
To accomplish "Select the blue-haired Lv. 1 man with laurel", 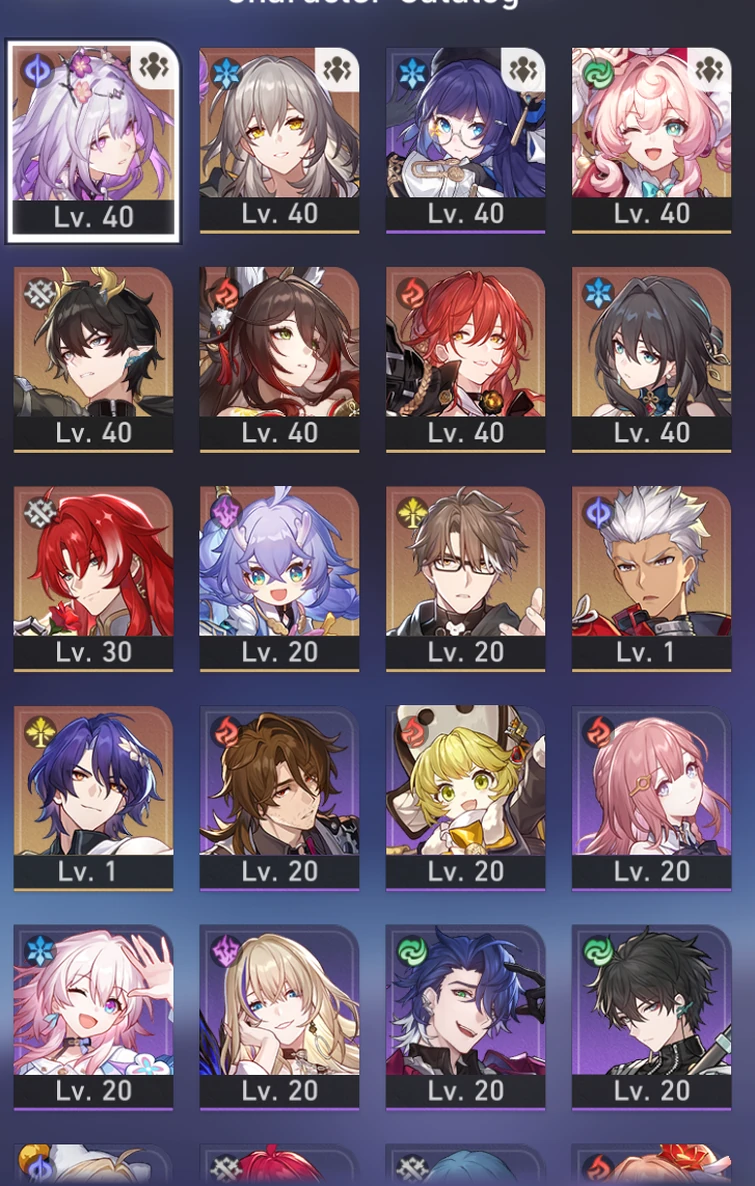I will click(x=93, y=799).
